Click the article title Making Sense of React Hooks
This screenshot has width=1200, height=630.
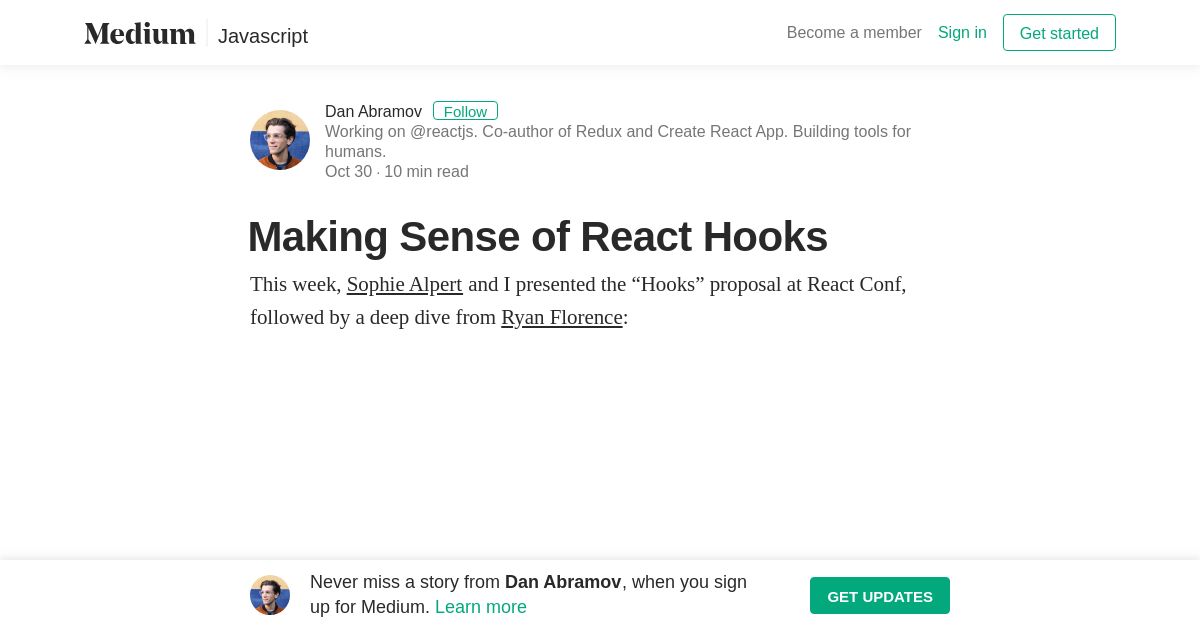point(538,237)
